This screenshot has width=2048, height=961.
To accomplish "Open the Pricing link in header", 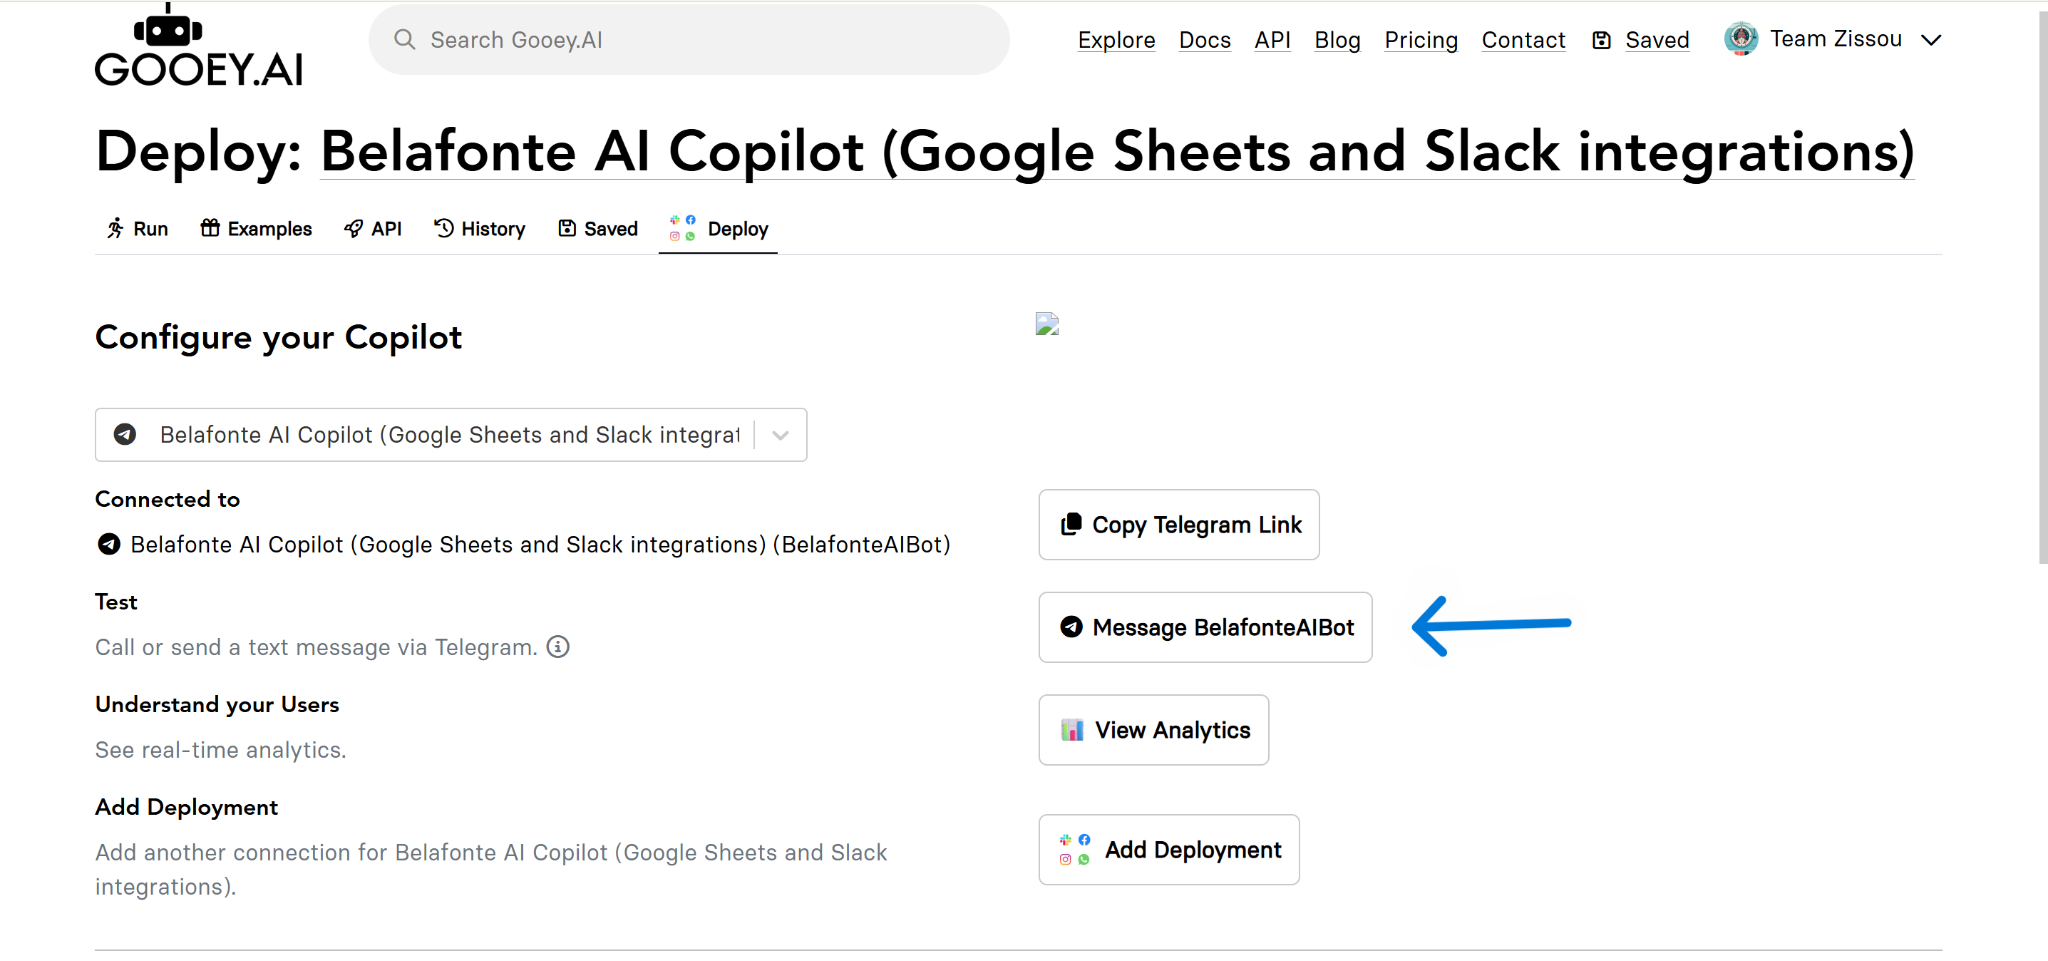I will [x=1421, y=40].
